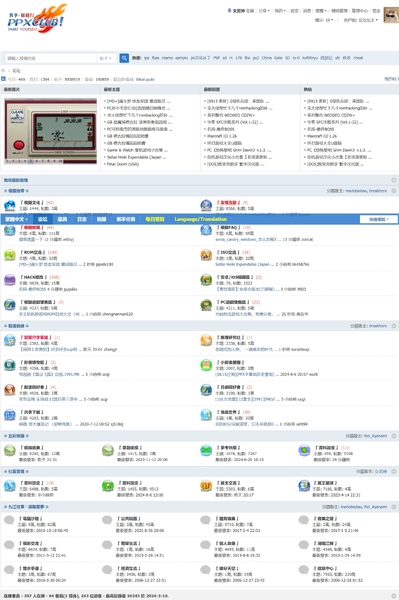Click forum icon in row with poster wtlzyj
399x600 pixels.
tap(10, 230)
